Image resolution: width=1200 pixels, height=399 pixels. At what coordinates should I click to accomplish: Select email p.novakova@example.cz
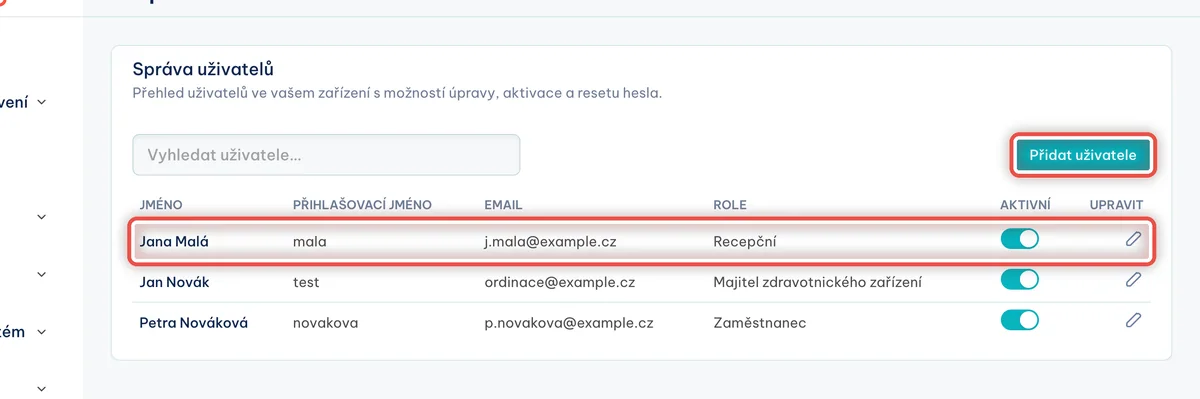click(x=569, y=322)
